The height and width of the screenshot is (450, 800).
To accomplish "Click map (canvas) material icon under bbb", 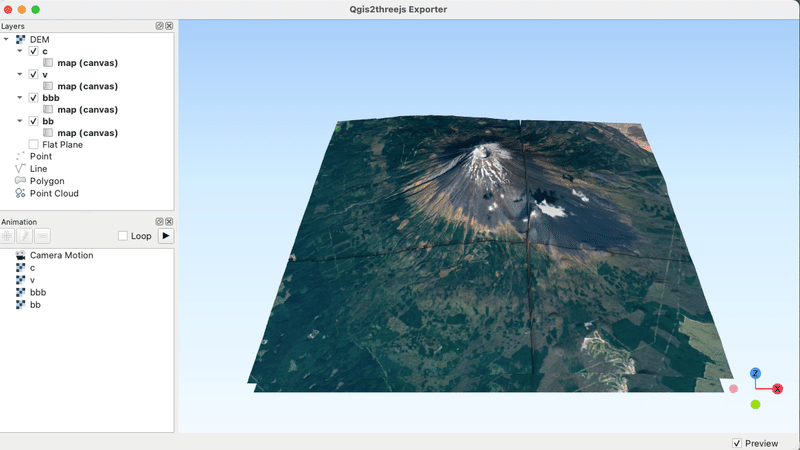I will (48, 110).
